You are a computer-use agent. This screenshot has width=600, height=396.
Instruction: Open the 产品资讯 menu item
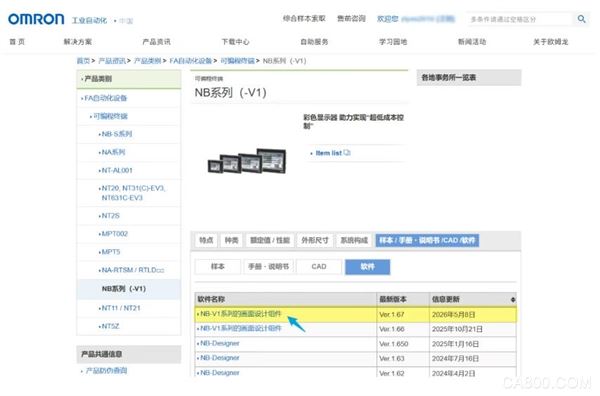point(157,42)
